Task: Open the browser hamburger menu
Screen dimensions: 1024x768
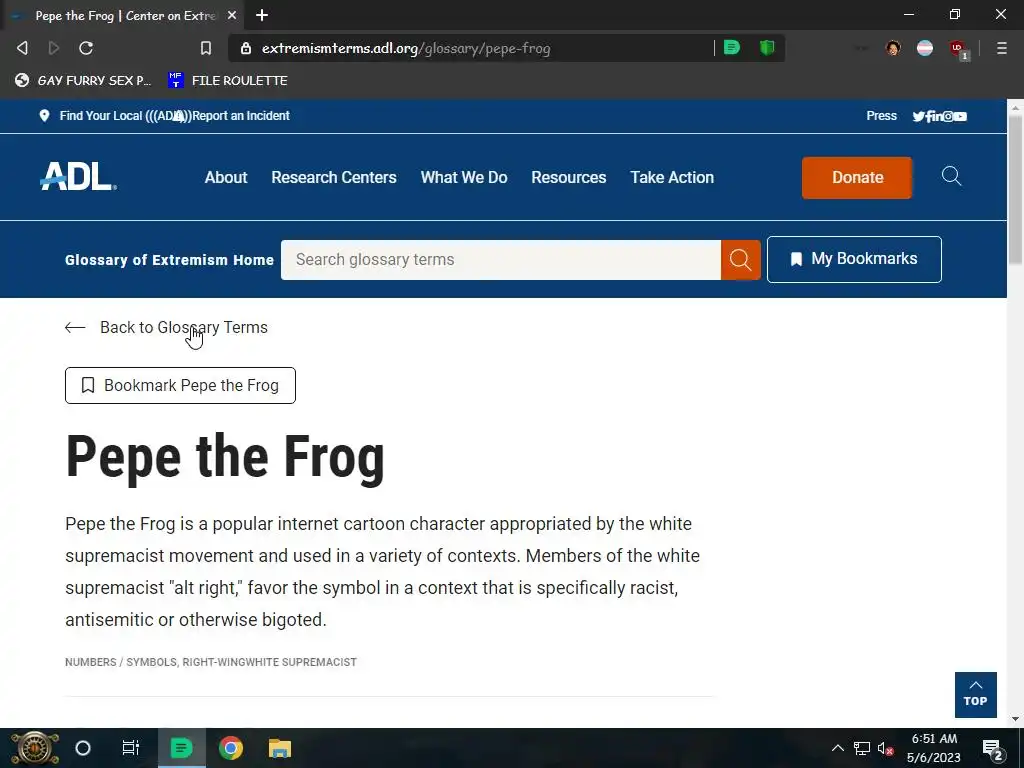Action: click(x=1001, y=48)
